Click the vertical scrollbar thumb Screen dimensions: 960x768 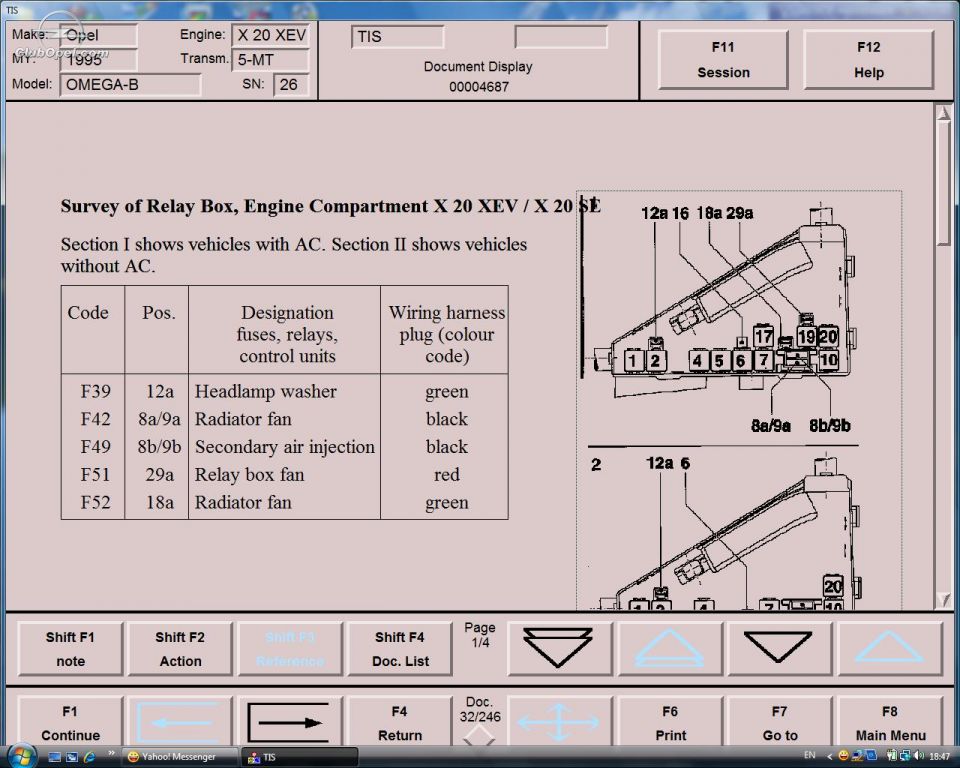943,184
